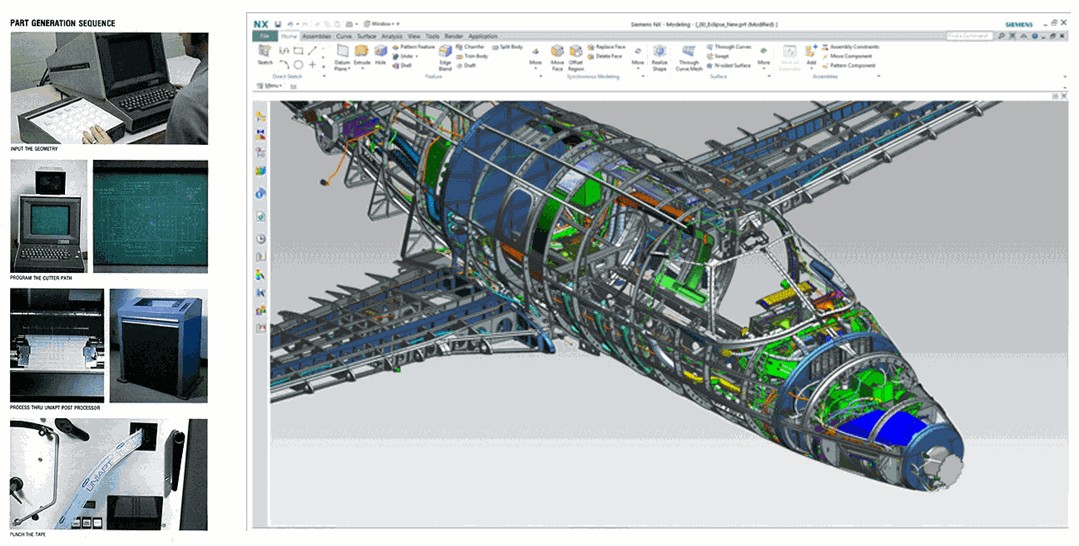Screen dimensions: 1079x546
Task: Click the Shell command
Action: click(403, 65)
